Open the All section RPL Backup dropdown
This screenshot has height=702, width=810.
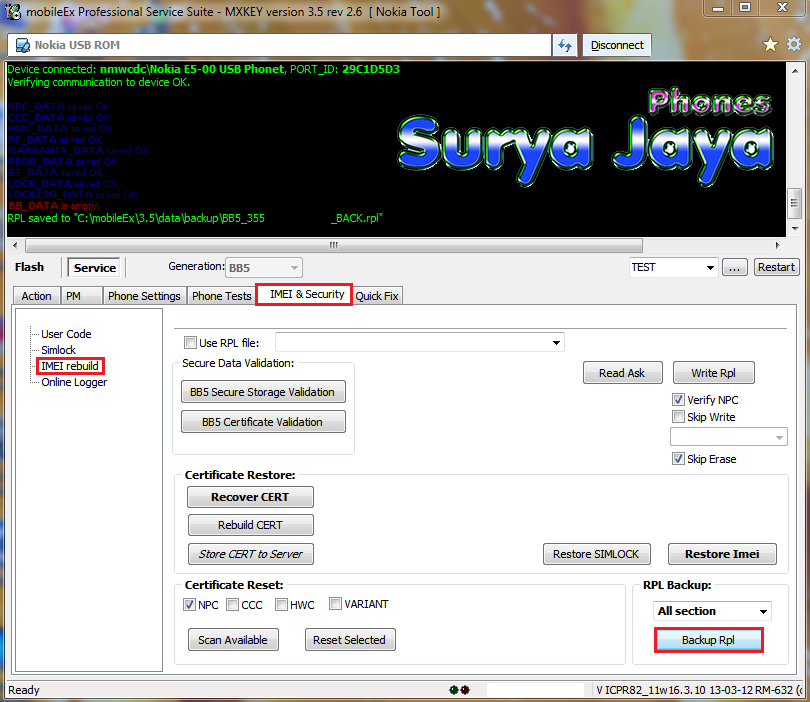point(712,611)
